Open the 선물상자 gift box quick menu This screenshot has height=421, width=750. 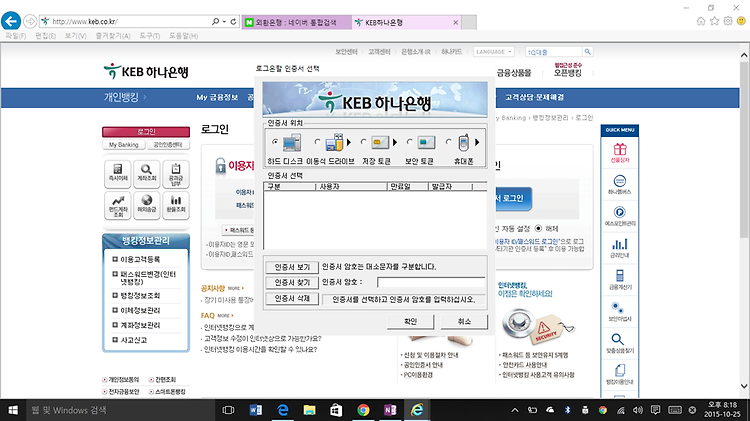(x=619, y=153)
